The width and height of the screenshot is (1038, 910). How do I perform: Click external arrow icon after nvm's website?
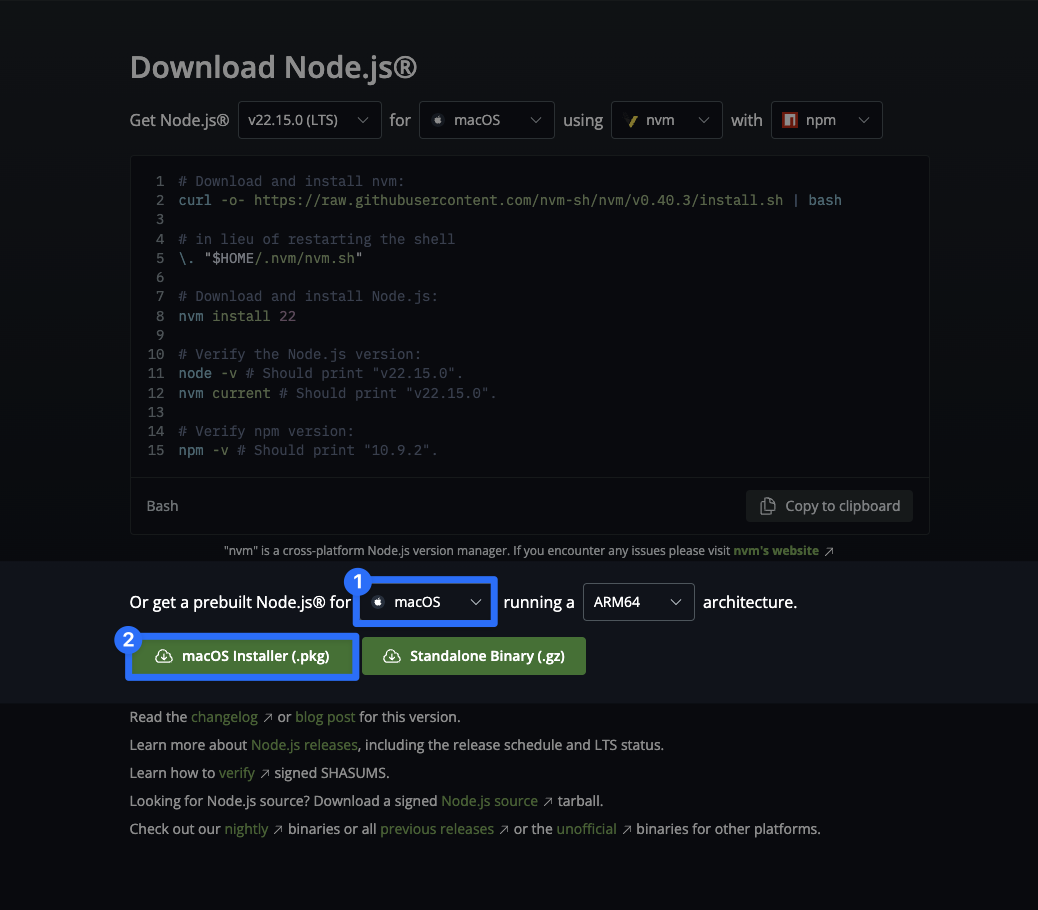[x=829, y=551]
